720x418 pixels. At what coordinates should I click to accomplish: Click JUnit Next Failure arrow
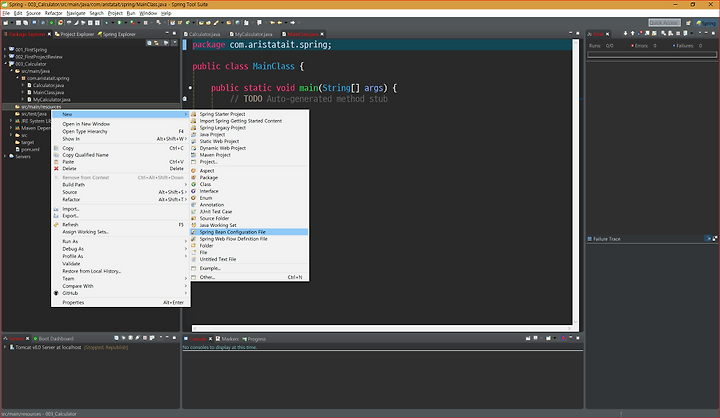(625, 34)
